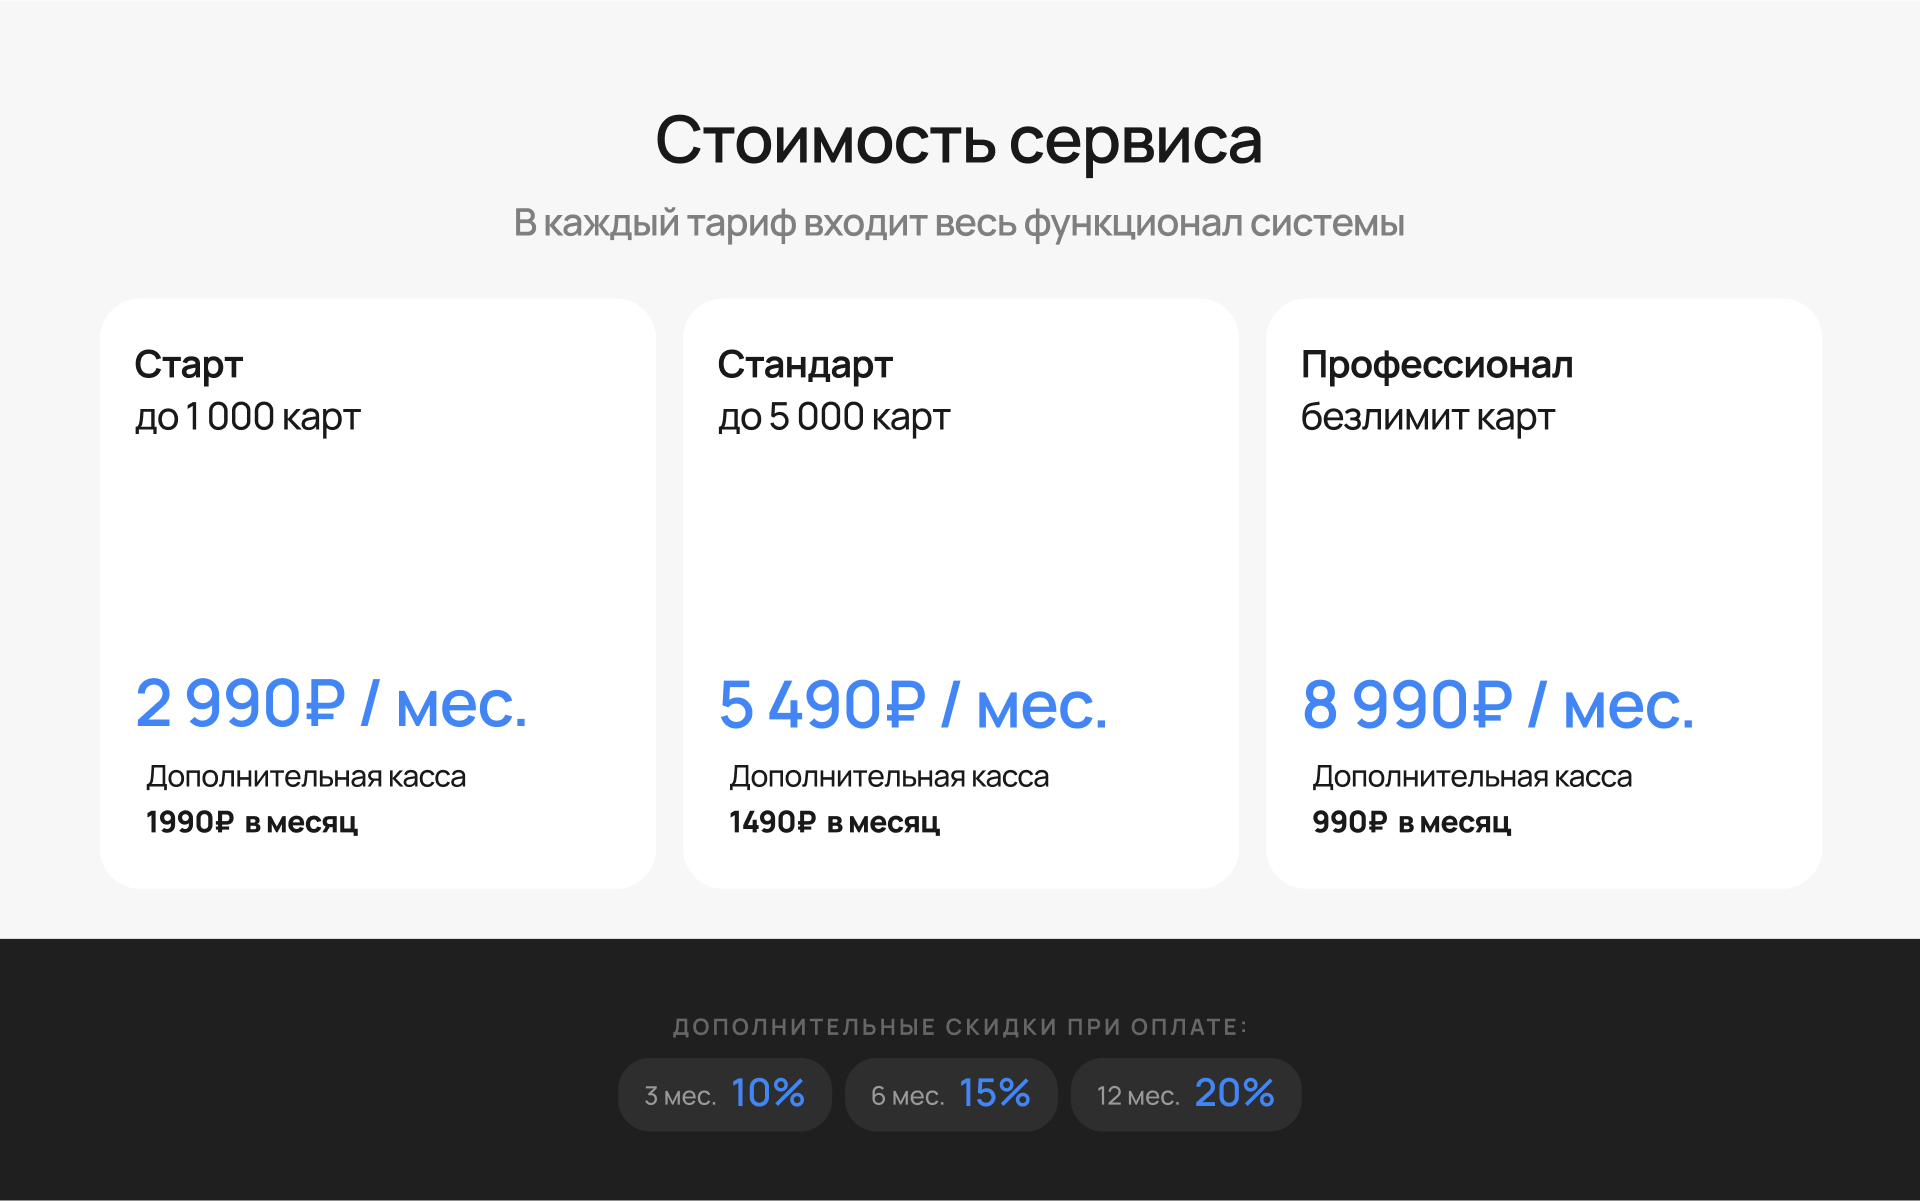Click the 3 мес. 10% discount pill
The image size is (1920, 1201).
pyautogui.click(x=725, y=1095)
